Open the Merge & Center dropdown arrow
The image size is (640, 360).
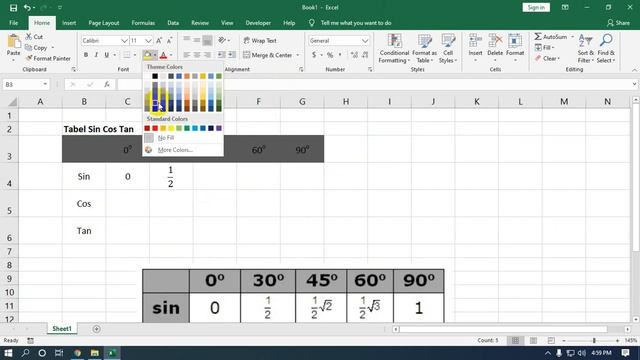[x=298, y=55]
